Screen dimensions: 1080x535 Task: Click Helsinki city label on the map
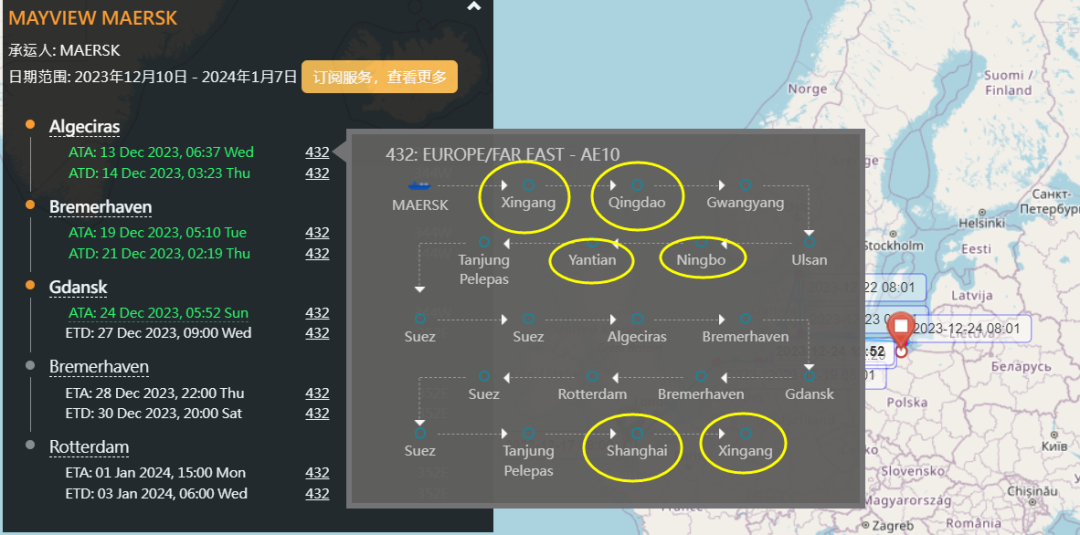pyautogui.click(x=982, y=224)
